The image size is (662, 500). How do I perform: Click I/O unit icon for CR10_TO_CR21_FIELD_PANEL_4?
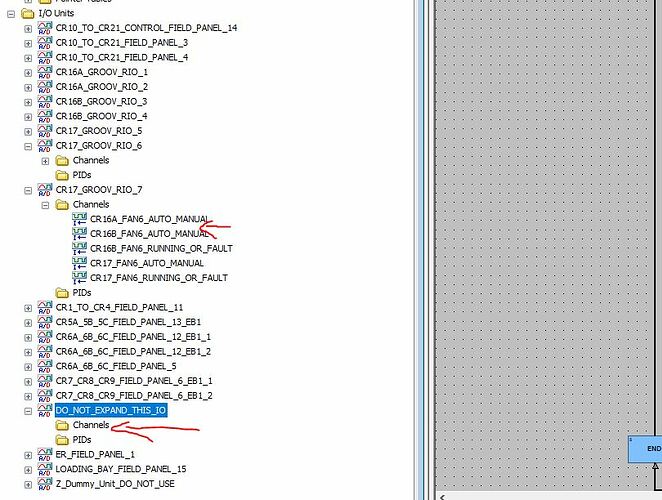(45, 57)
